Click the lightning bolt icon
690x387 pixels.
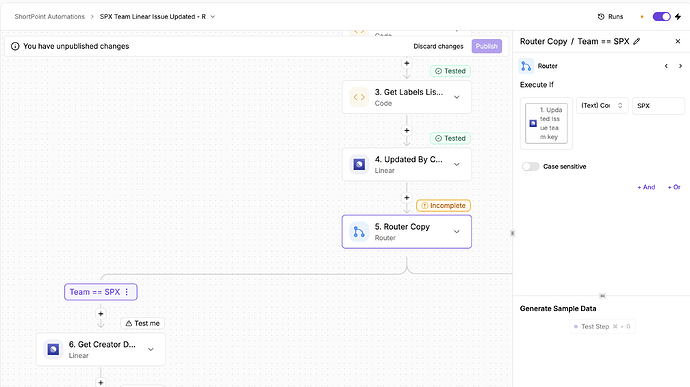tap(678, 17)
